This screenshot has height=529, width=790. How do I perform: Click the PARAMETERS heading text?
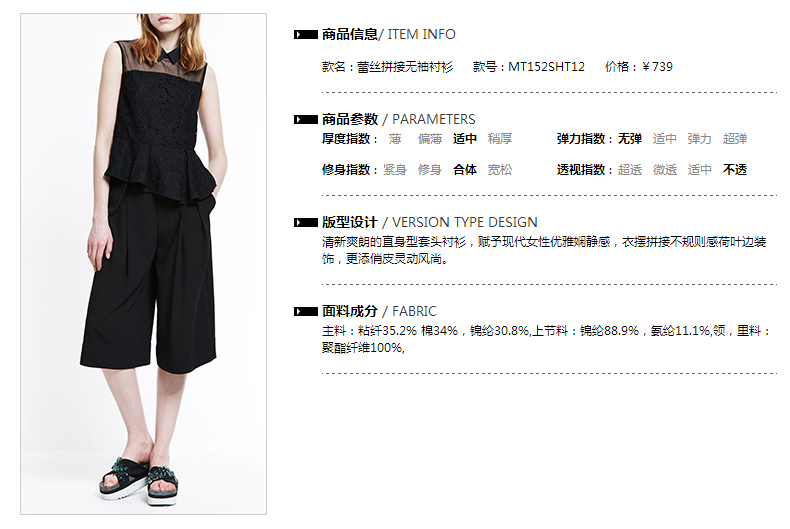(x=433, y=119)
